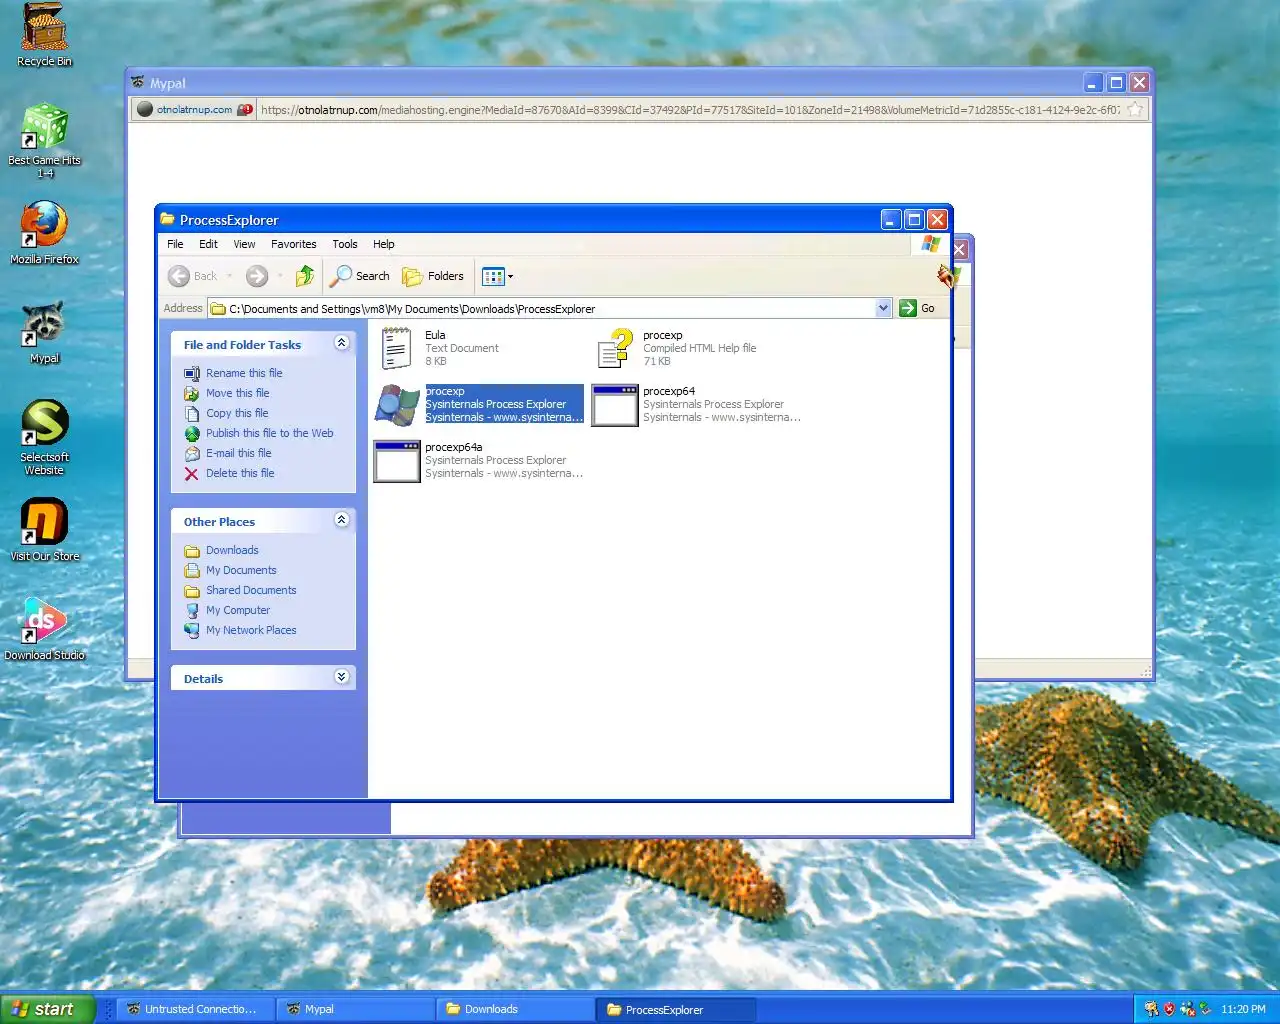
Task: Open the Edit menu
Action: click(x=208, y=244)
